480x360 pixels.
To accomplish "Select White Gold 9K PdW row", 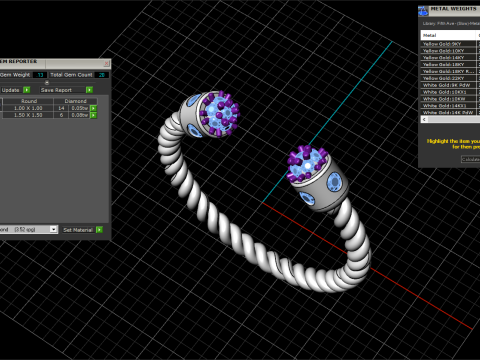I will click(449, 85).
